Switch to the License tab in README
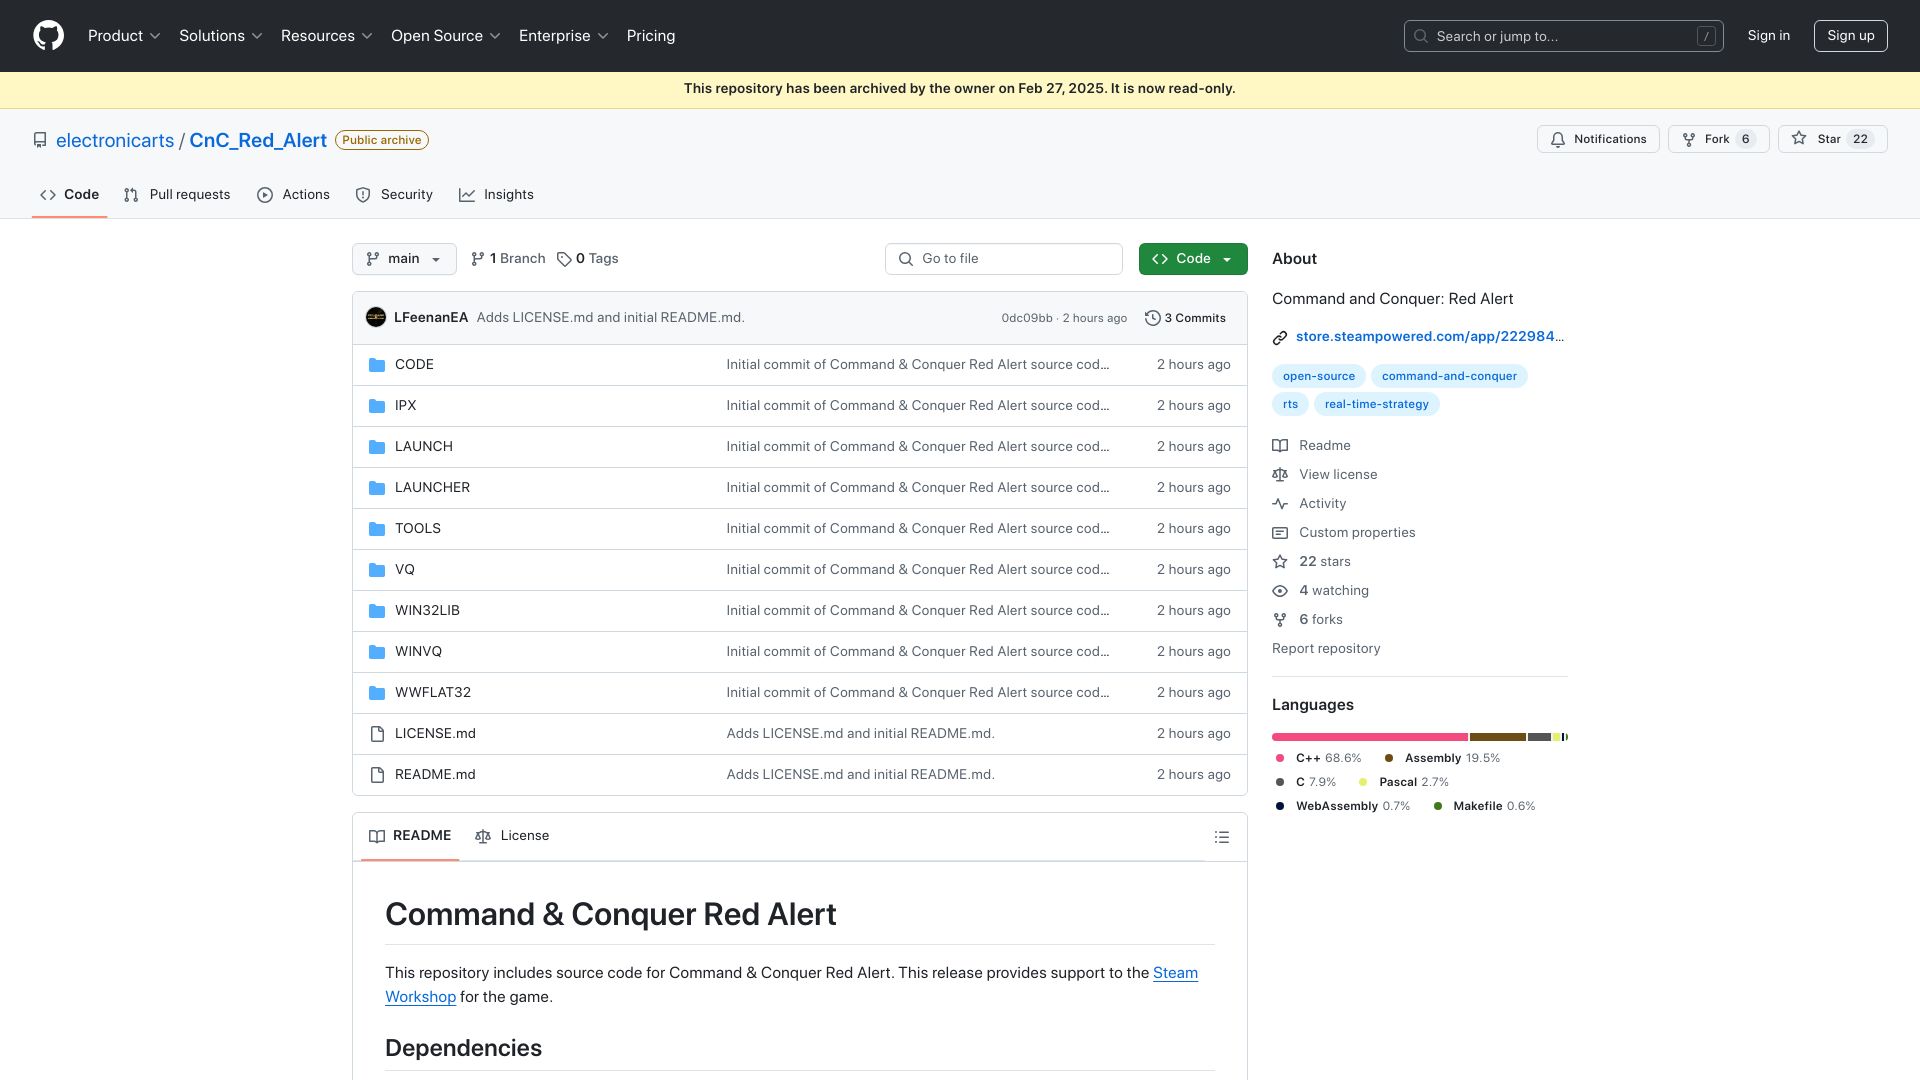The image size is (1920, 1080). [x=512, y=836]
